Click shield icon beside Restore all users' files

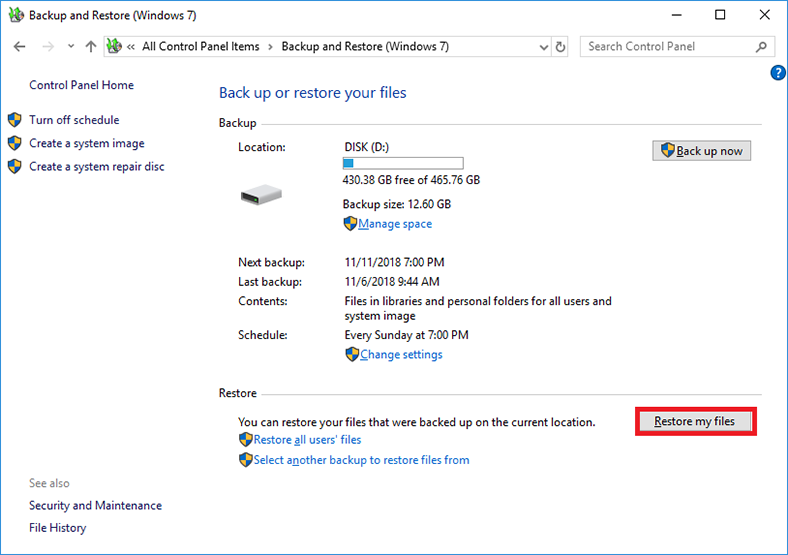point(245,440)
